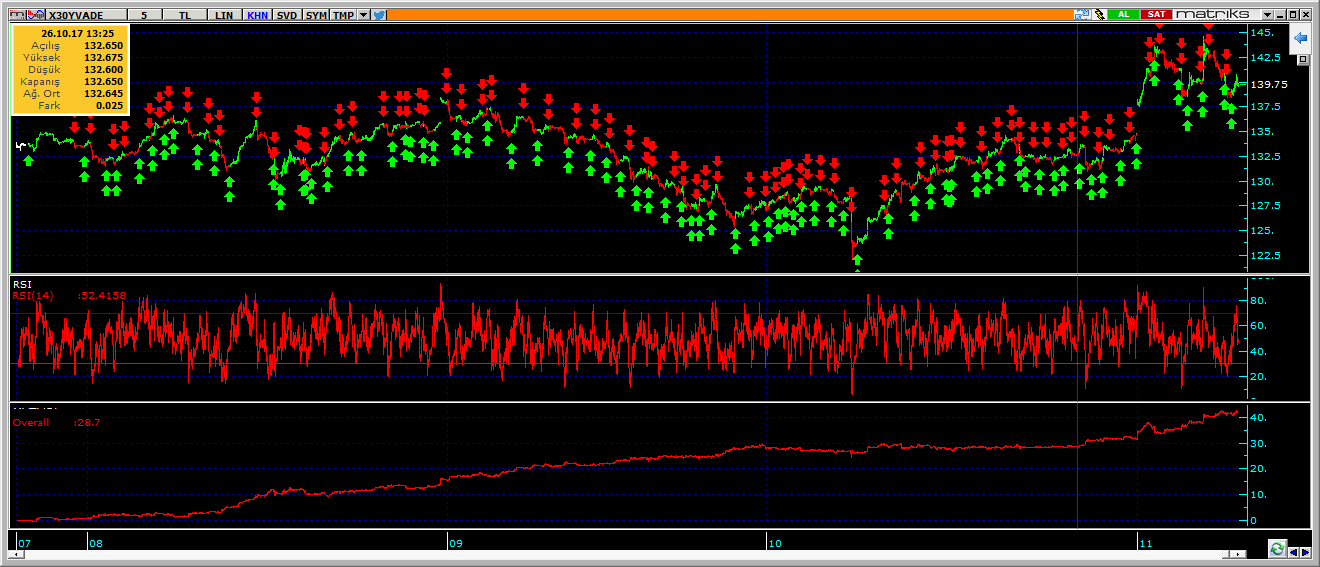Image resolution: width=1320 pixels, height=567 pixels.
Task: Click the 10 month marker on time axis
Action: coord(774,544)
